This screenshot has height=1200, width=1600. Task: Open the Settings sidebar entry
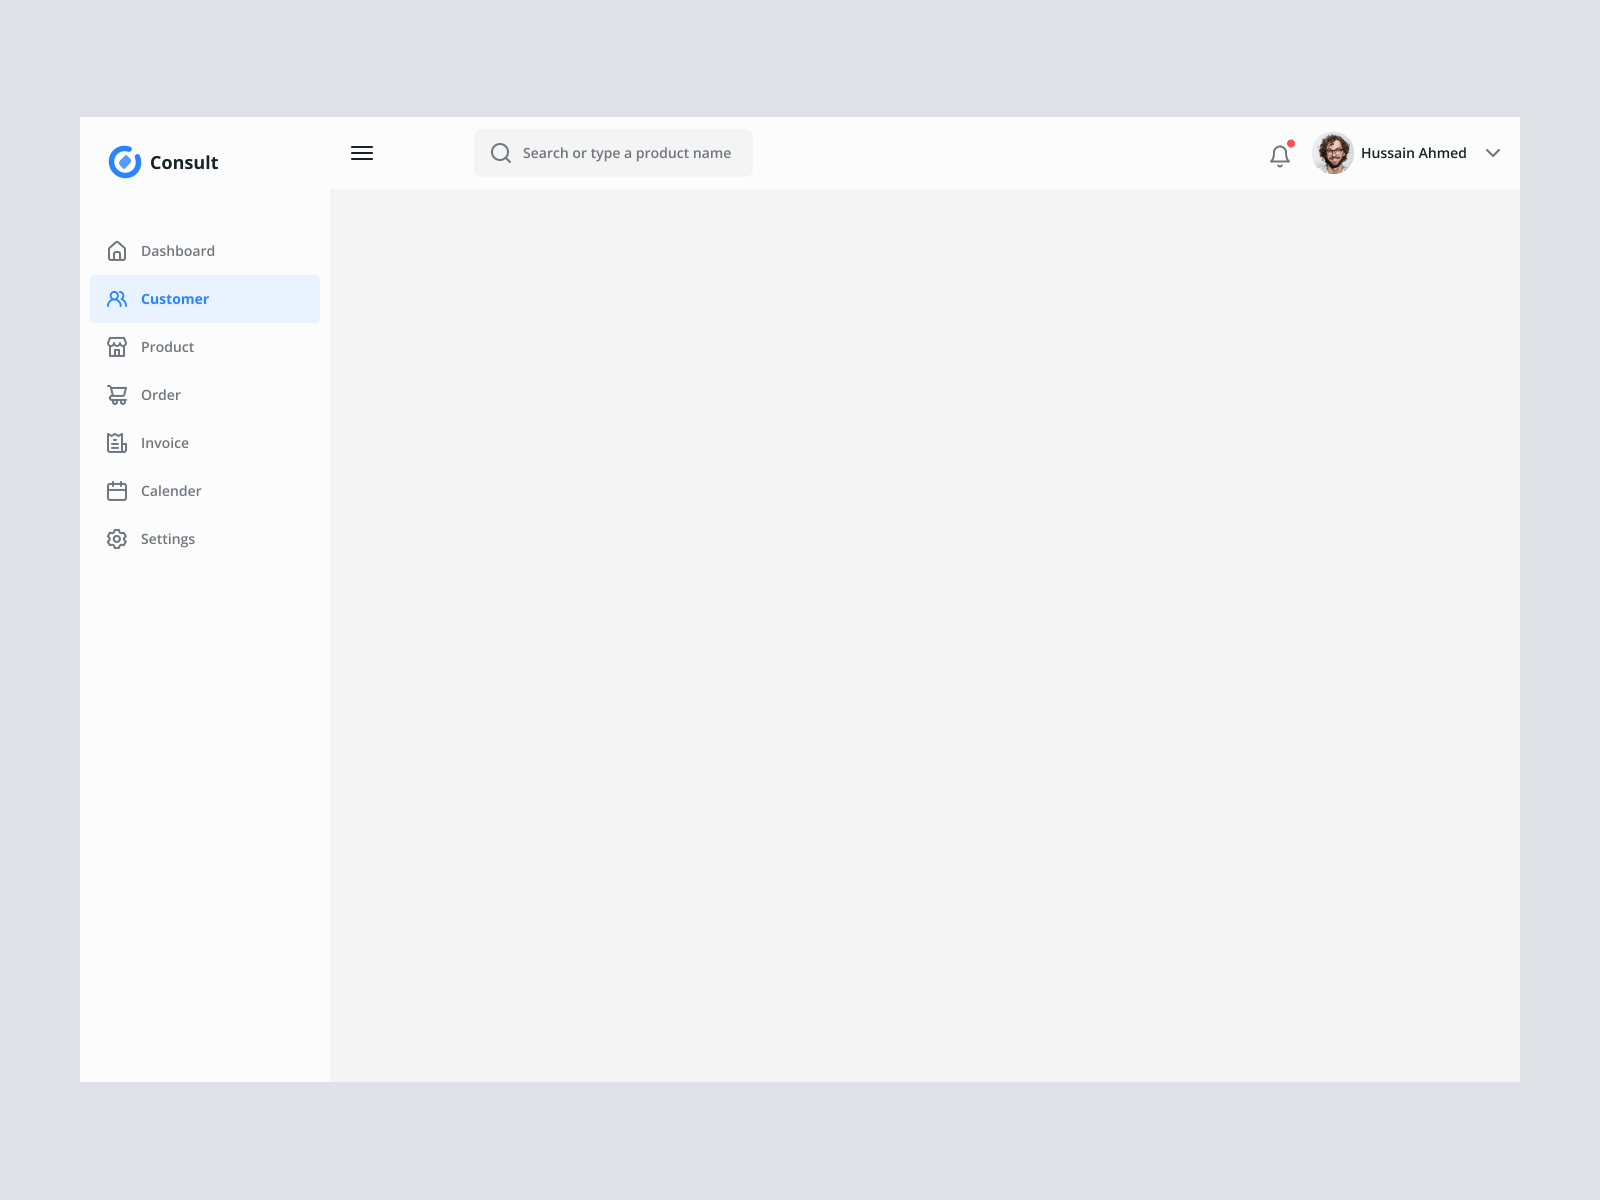point(168,538)
